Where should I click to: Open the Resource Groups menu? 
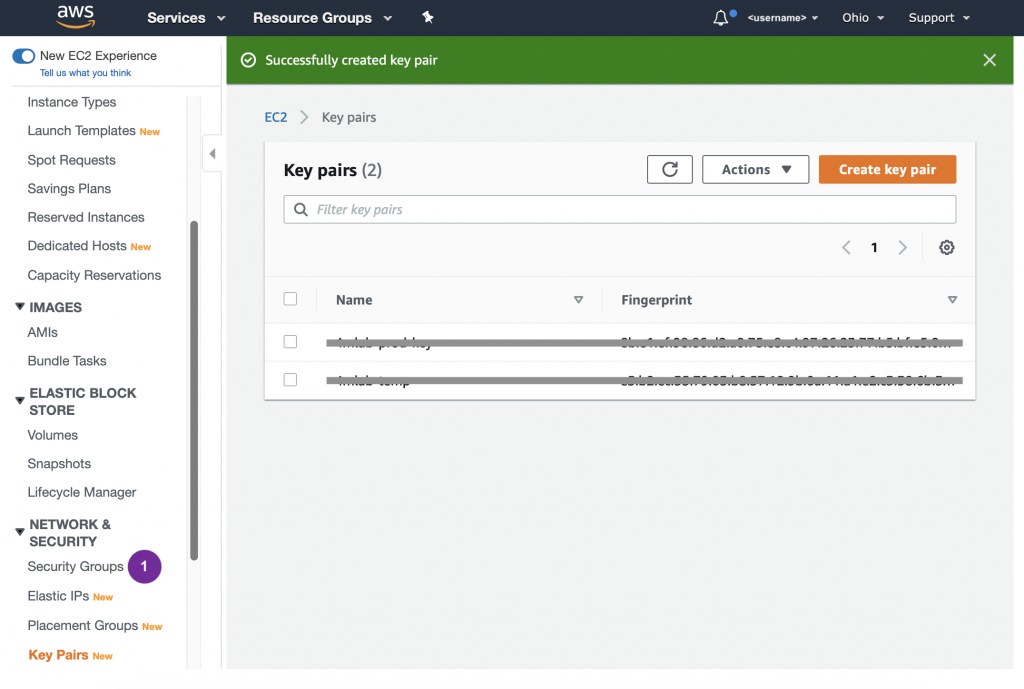(322, 18)
